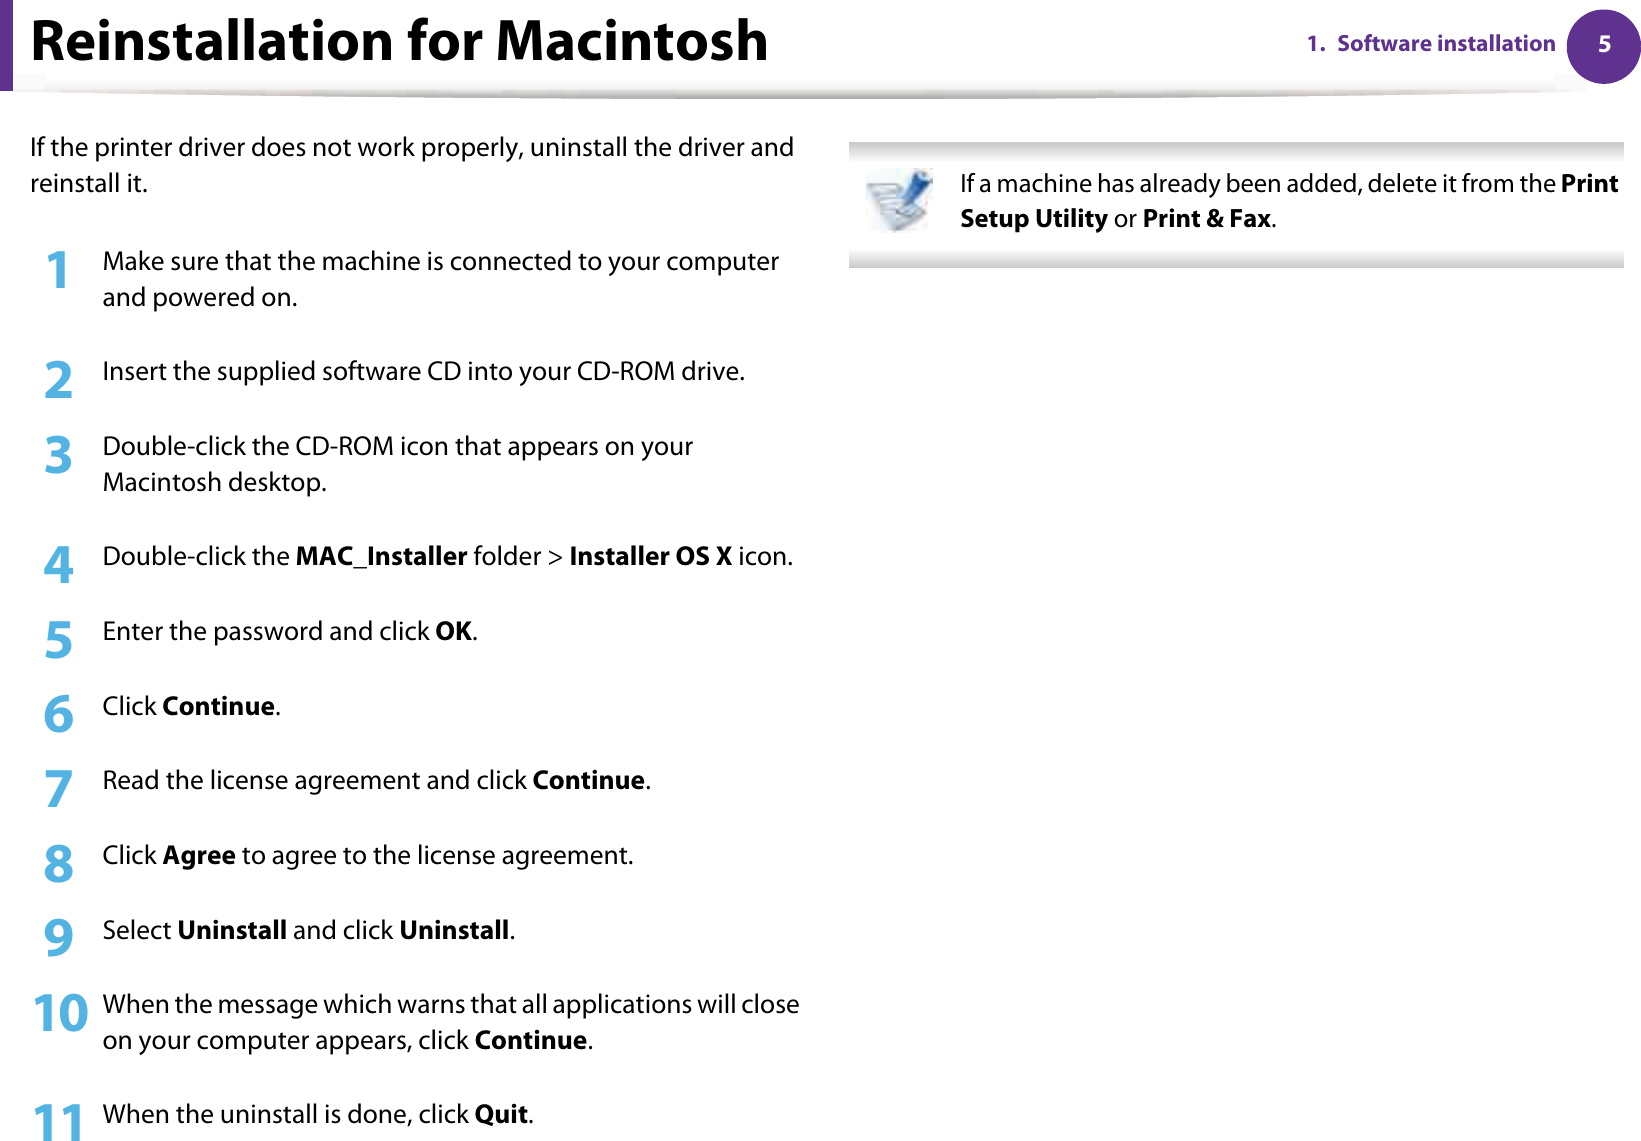Click the intro paragraph about the printer driver
The height and width of the screenshot is (1141, 1641).
coord(411,165)
